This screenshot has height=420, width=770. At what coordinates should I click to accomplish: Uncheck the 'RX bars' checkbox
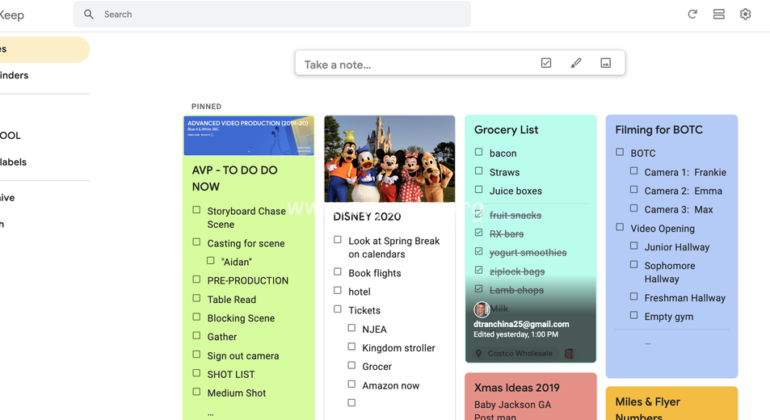(479, 233)
